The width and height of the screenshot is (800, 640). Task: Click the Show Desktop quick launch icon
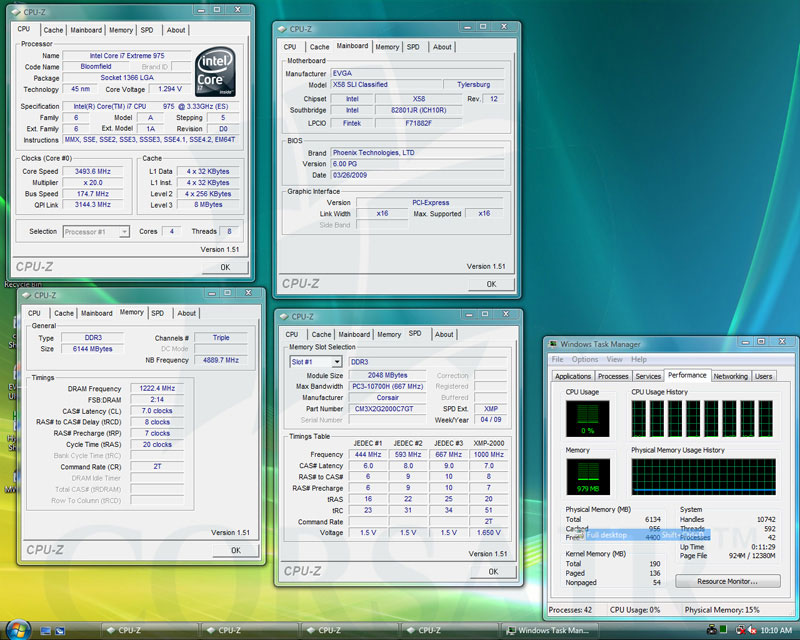click(45, 631)
